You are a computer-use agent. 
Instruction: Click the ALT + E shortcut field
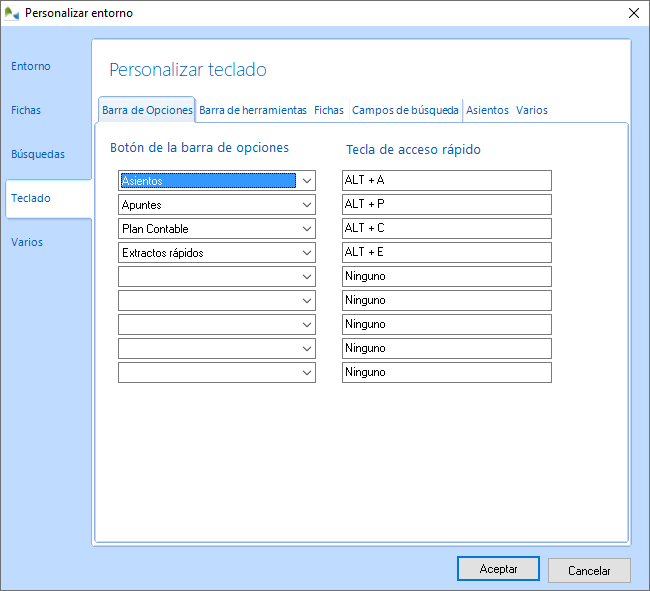click(x=446, y=252)
